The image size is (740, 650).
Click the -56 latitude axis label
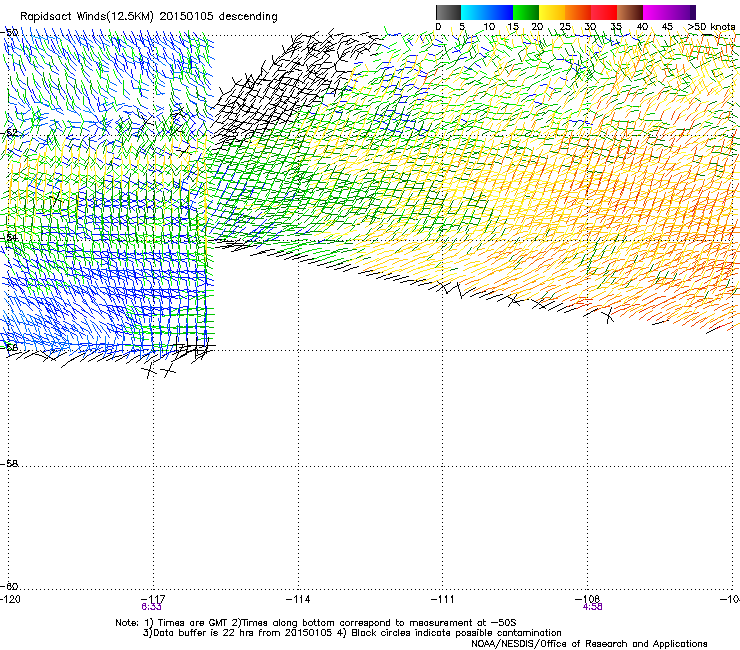(9, 347)
